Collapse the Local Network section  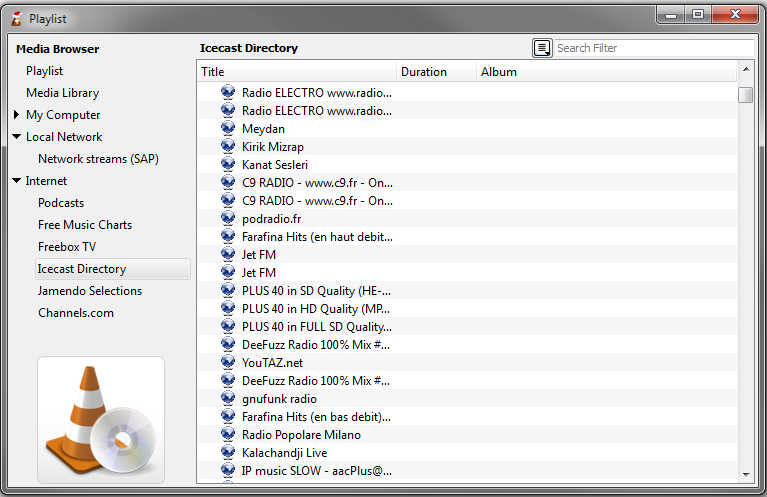coord(17,137)
